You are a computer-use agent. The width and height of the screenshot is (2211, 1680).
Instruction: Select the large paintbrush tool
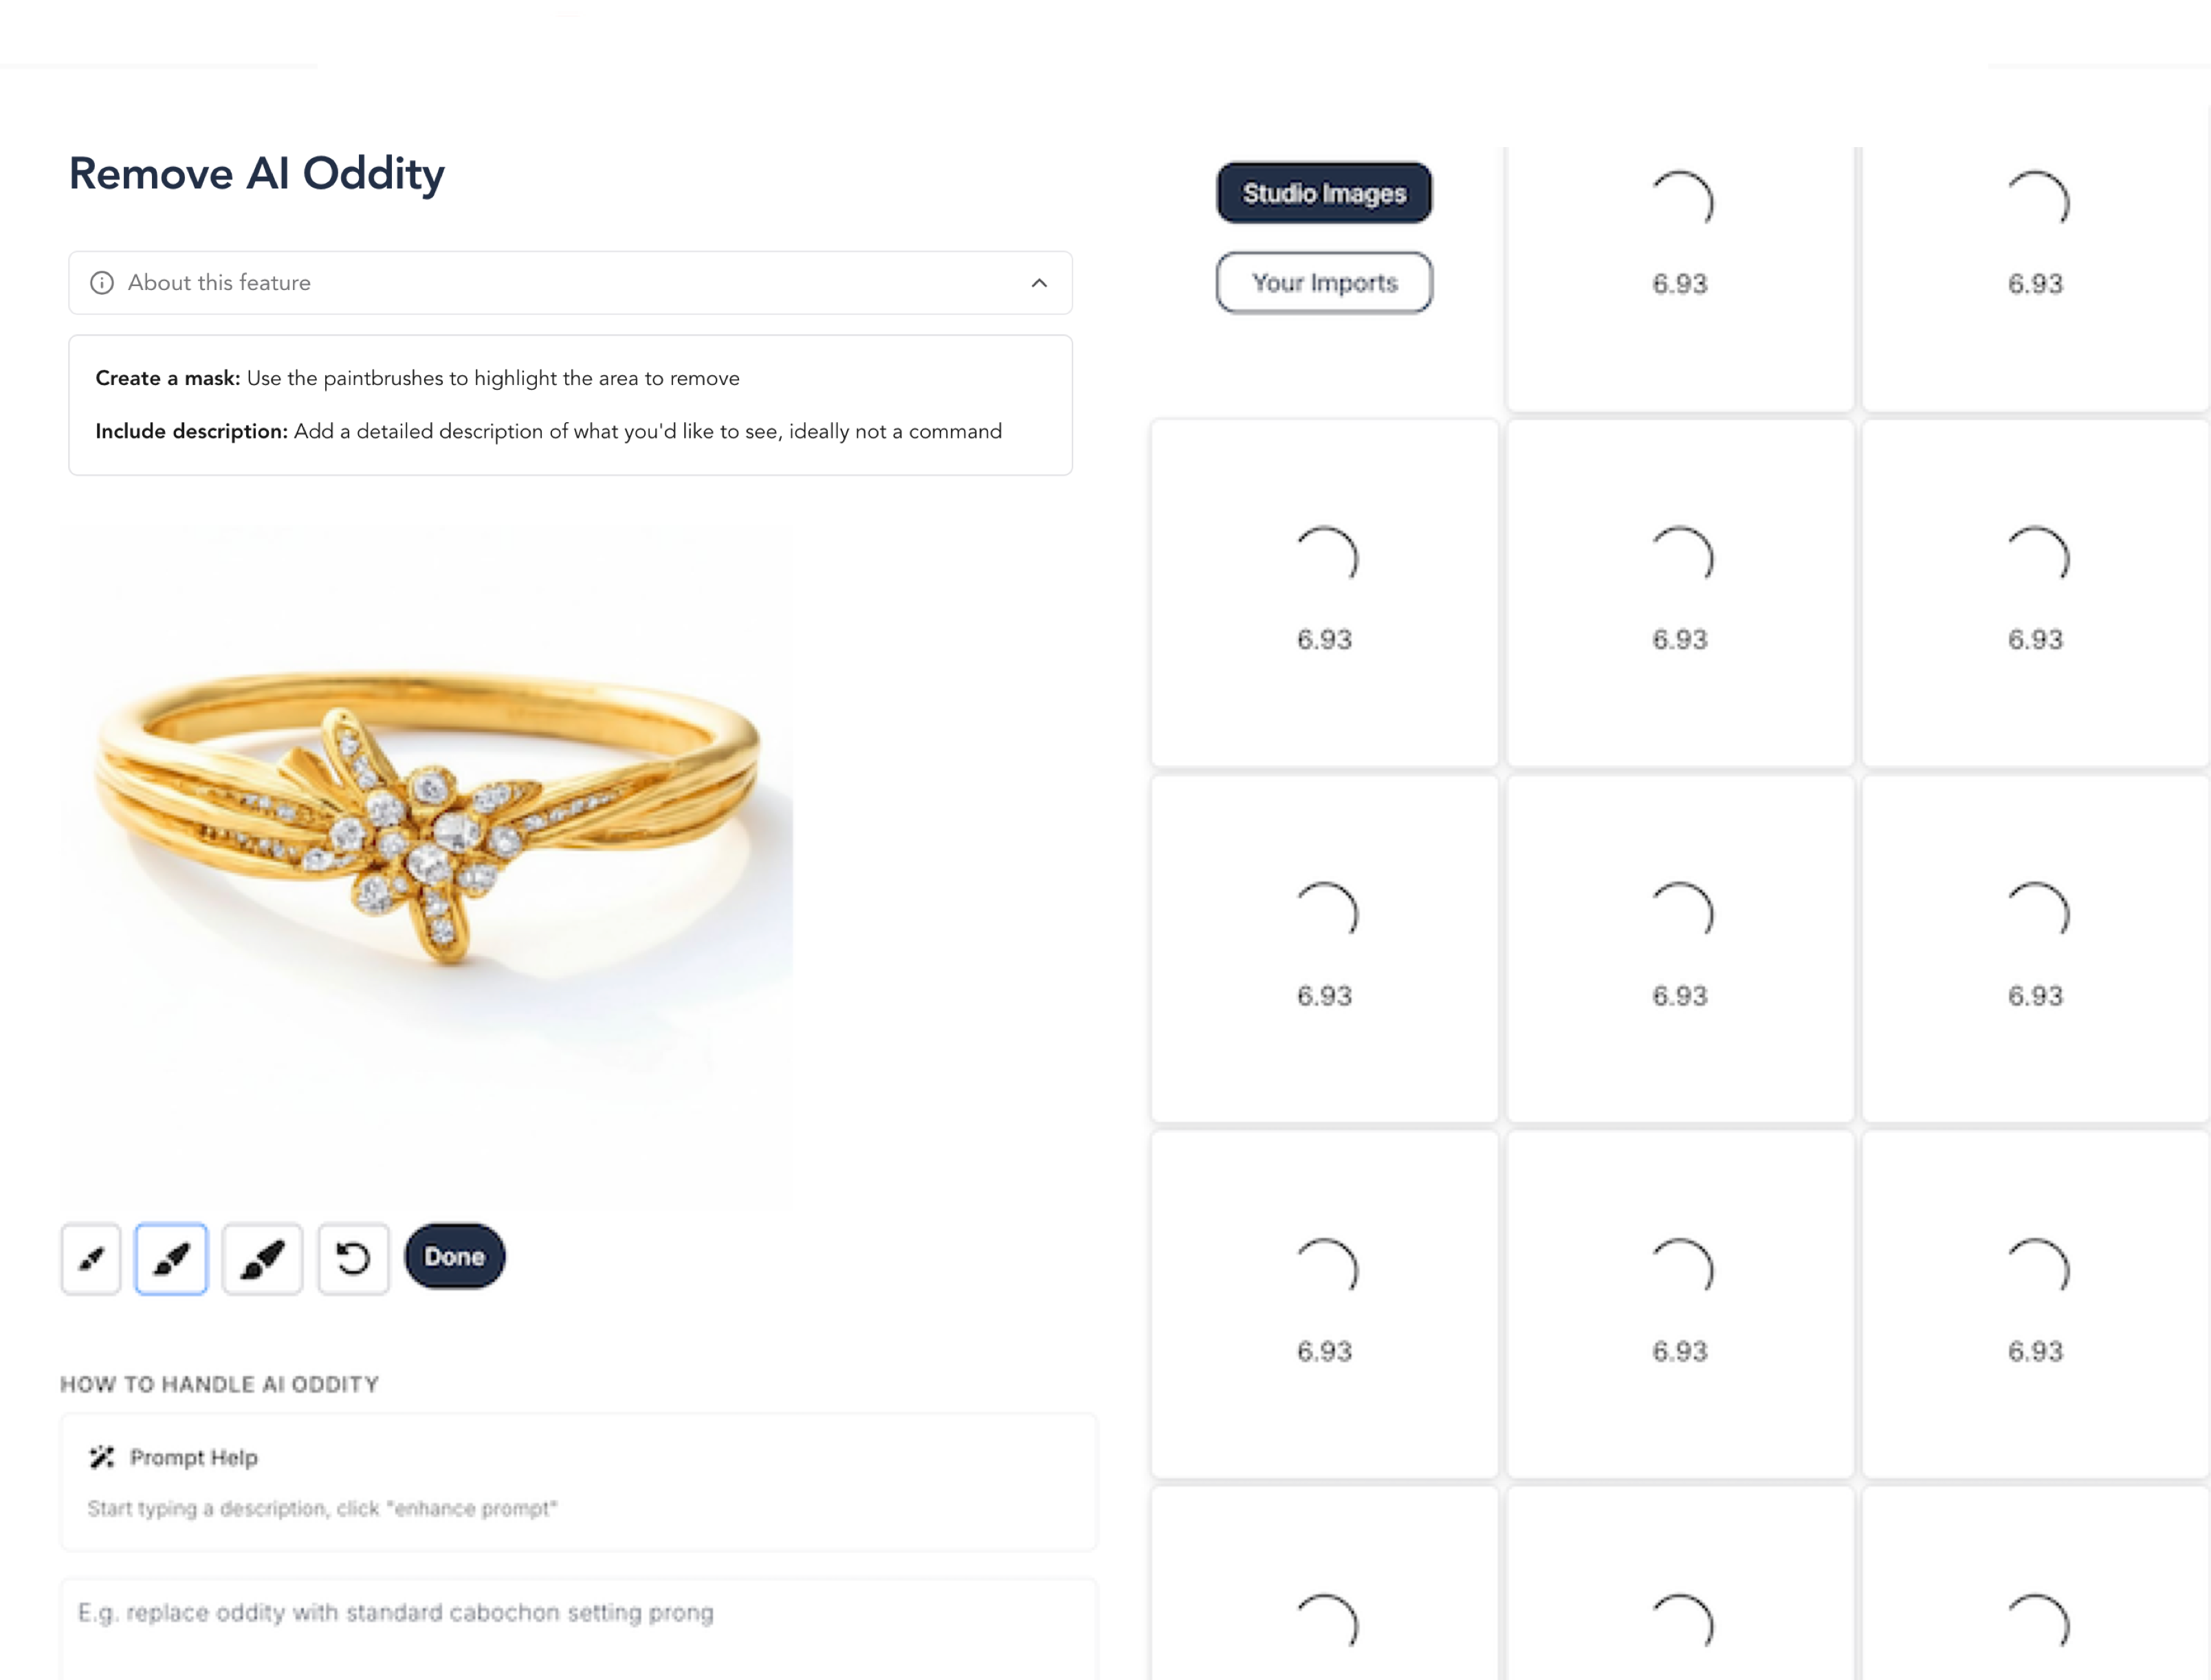tap(262, 1258)
